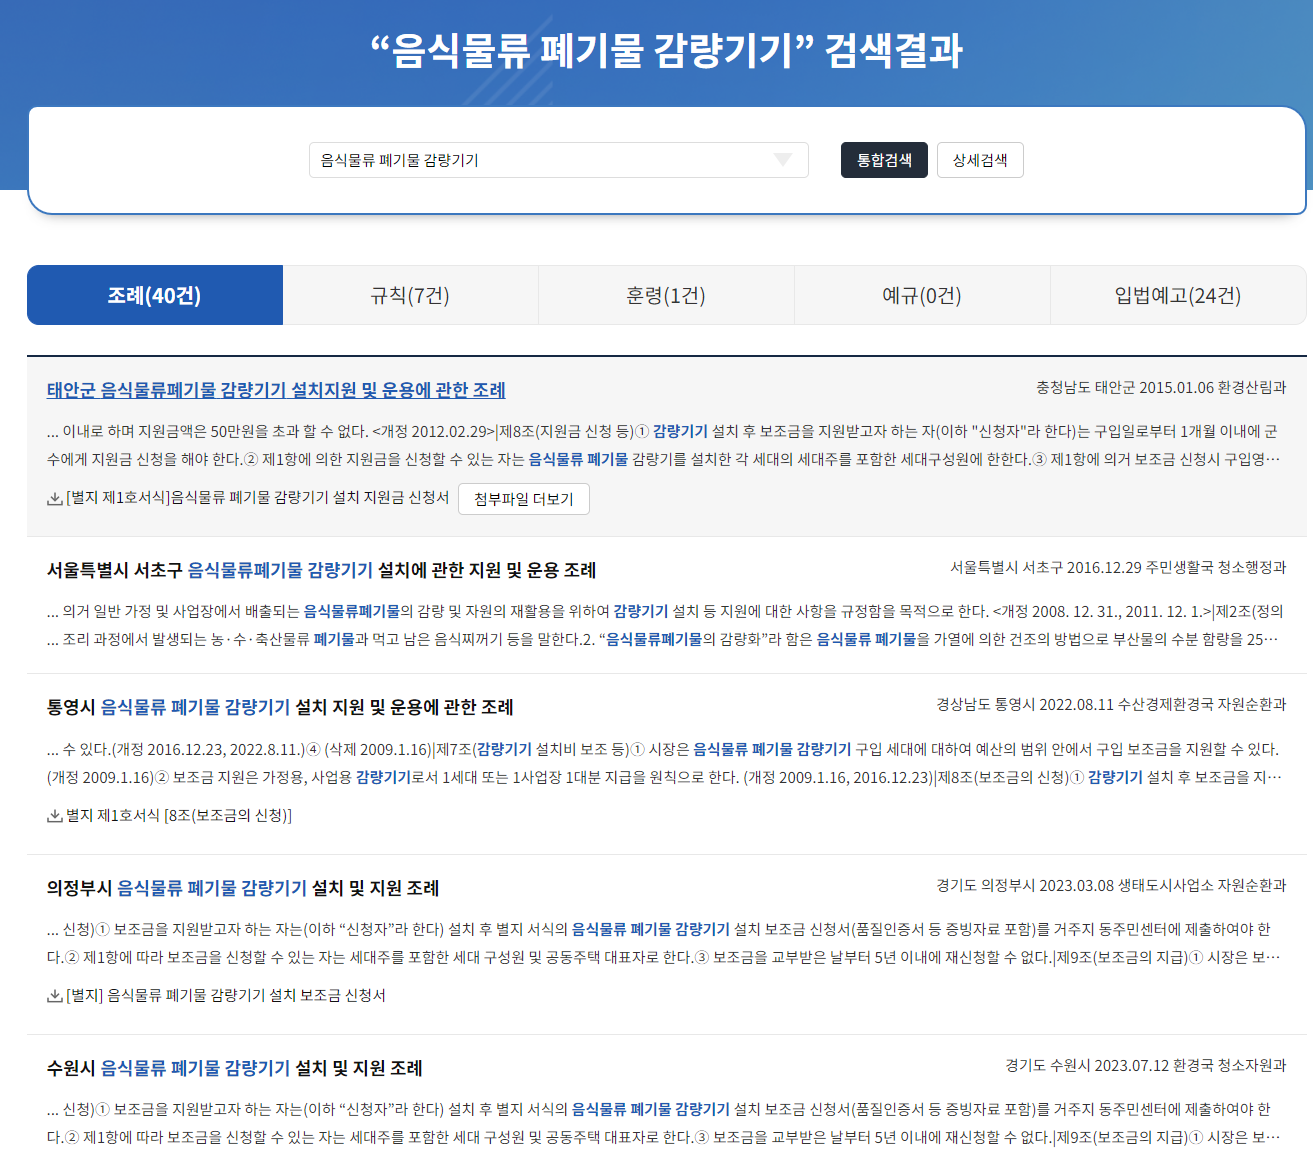Open the 수원시 감량기기 설치 및 지원 조례
Image resolution: width=1313 pixels, height=1149 pixels.
point(234,1068)
